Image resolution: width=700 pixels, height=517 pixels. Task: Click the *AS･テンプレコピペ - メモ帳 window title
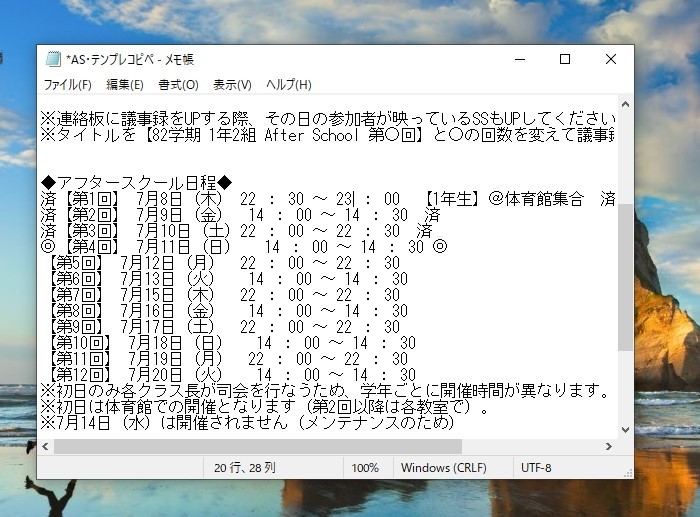click(130, 59)
